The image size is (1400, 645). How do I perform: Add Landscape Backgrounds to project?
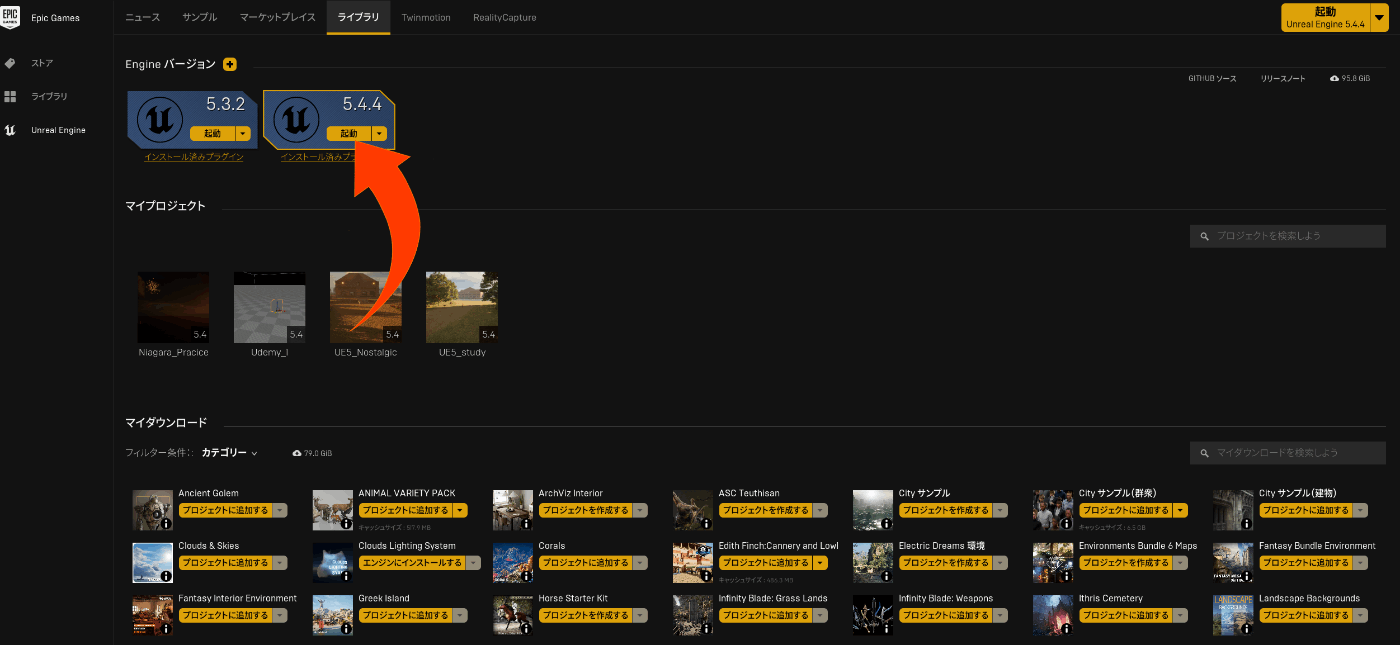(1305, 616)
